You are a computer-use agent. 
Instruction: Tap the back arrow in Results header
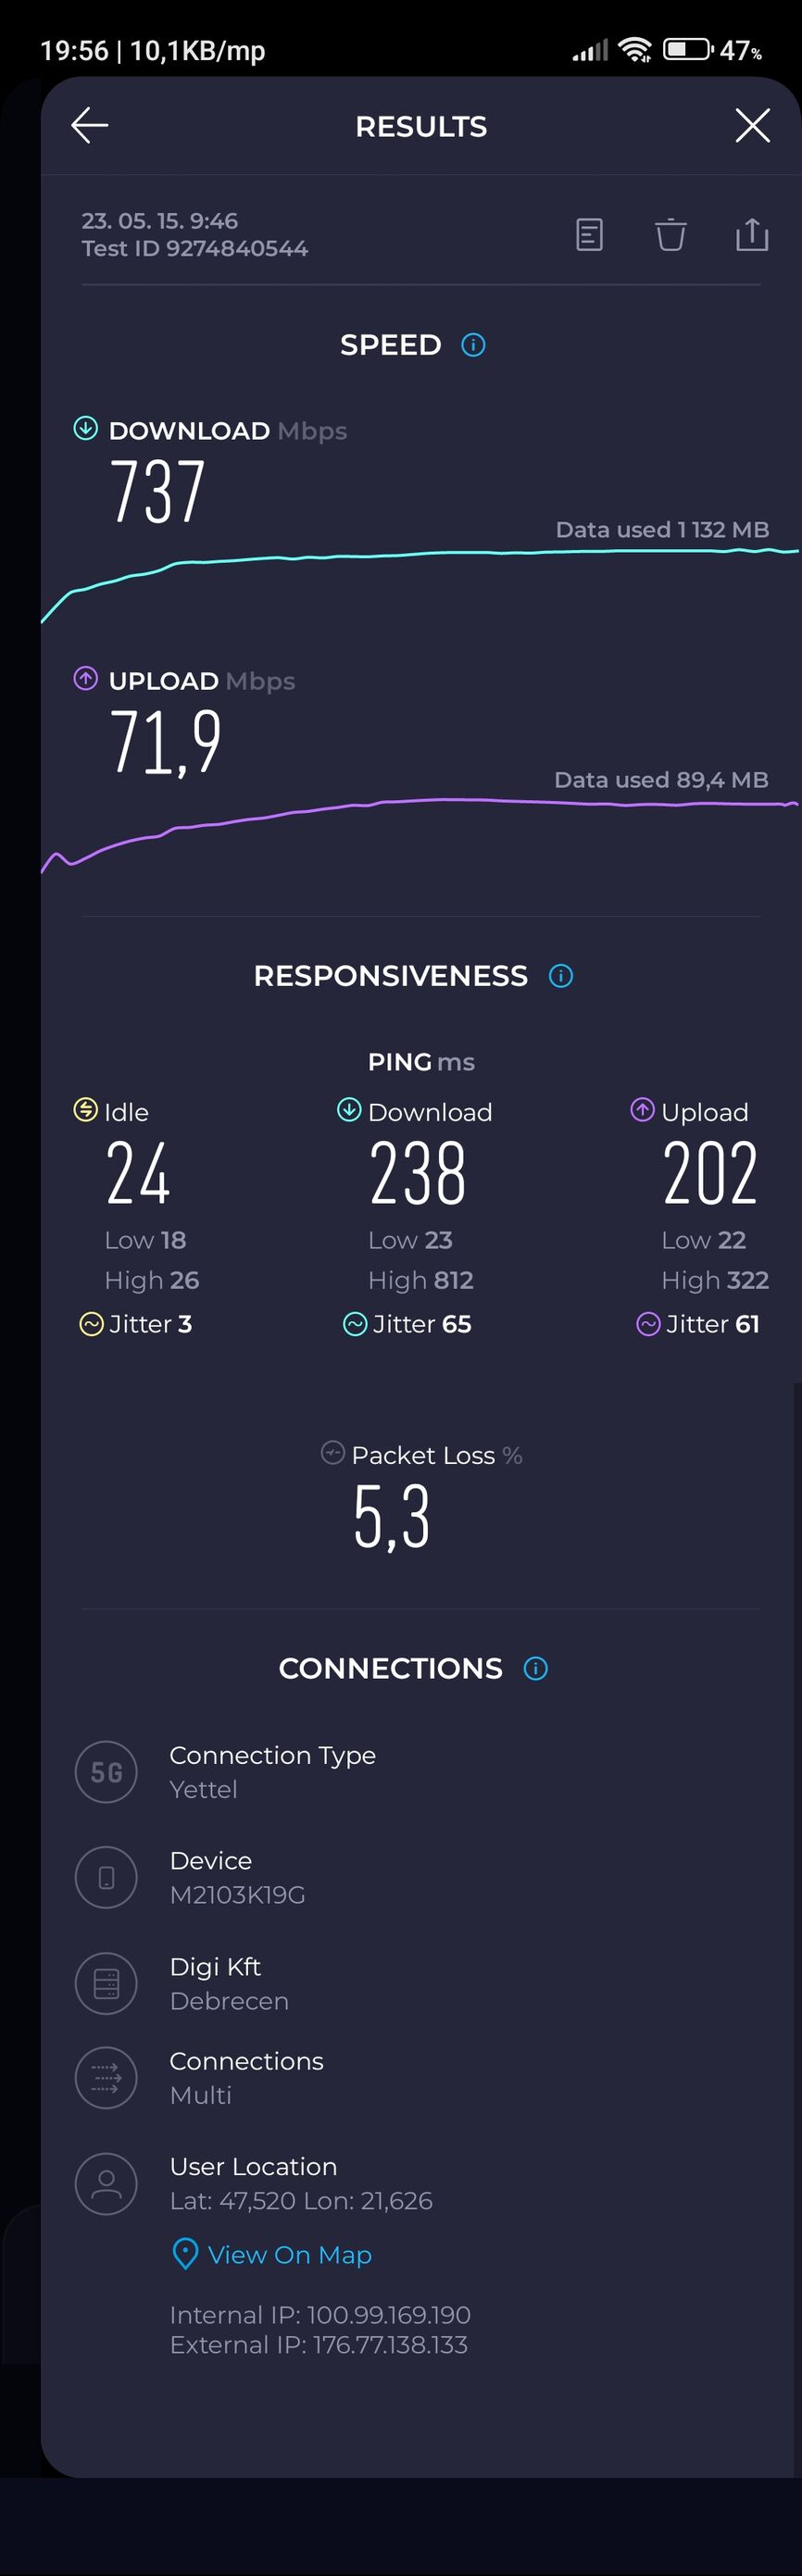(x=90, y=126)
